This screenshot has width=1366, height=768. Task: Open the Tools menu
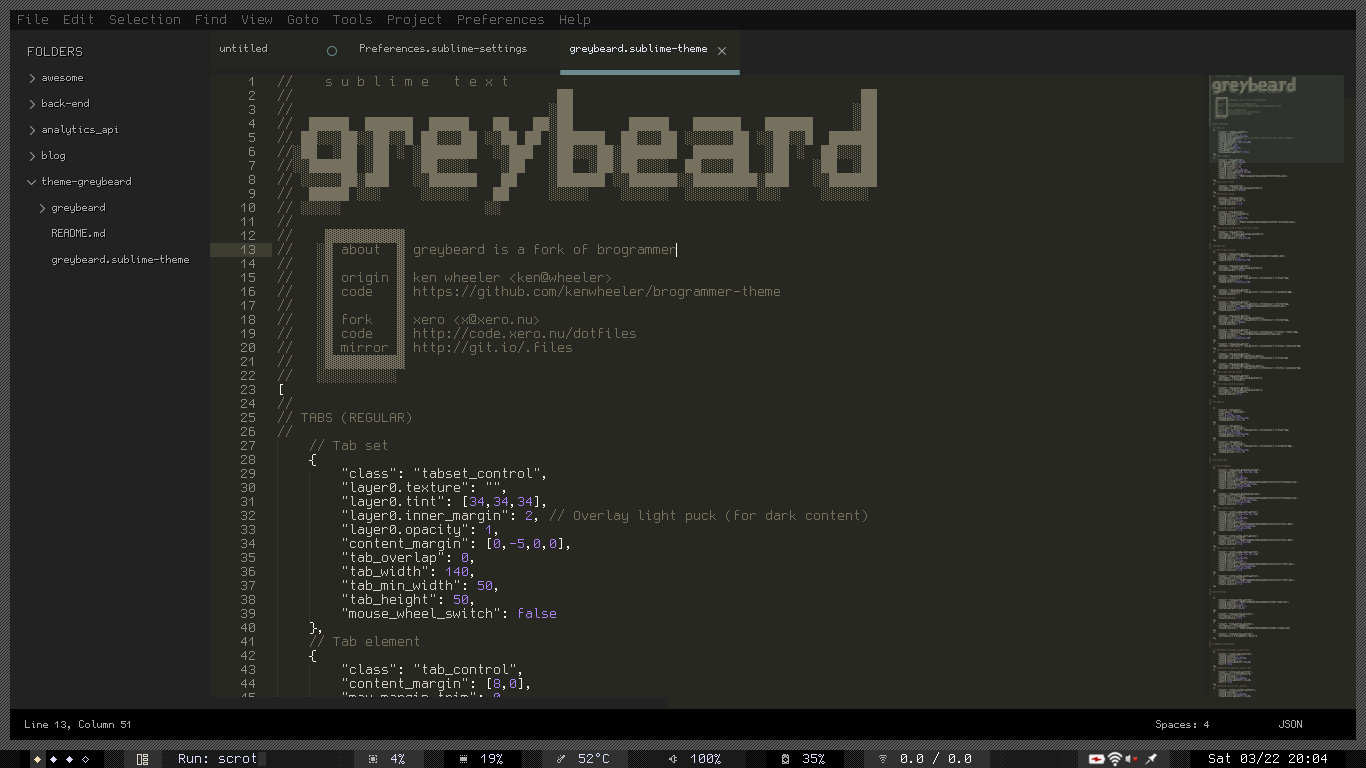[x=352, y=19]
